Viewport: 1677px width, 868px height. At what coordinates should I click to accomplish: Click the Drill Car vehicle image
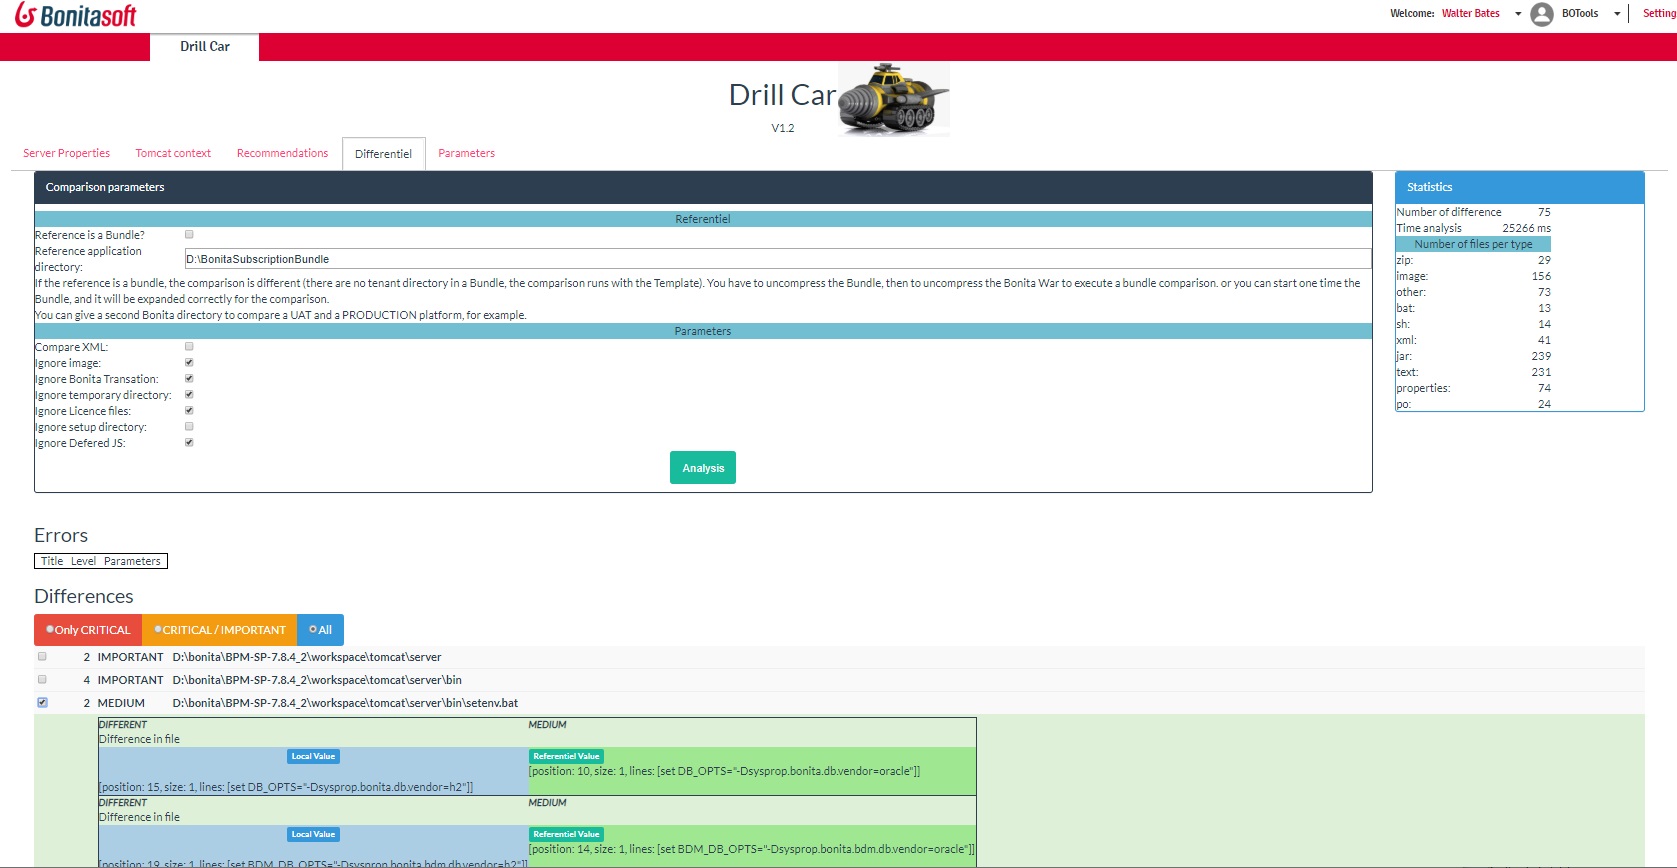click(893, 98)
